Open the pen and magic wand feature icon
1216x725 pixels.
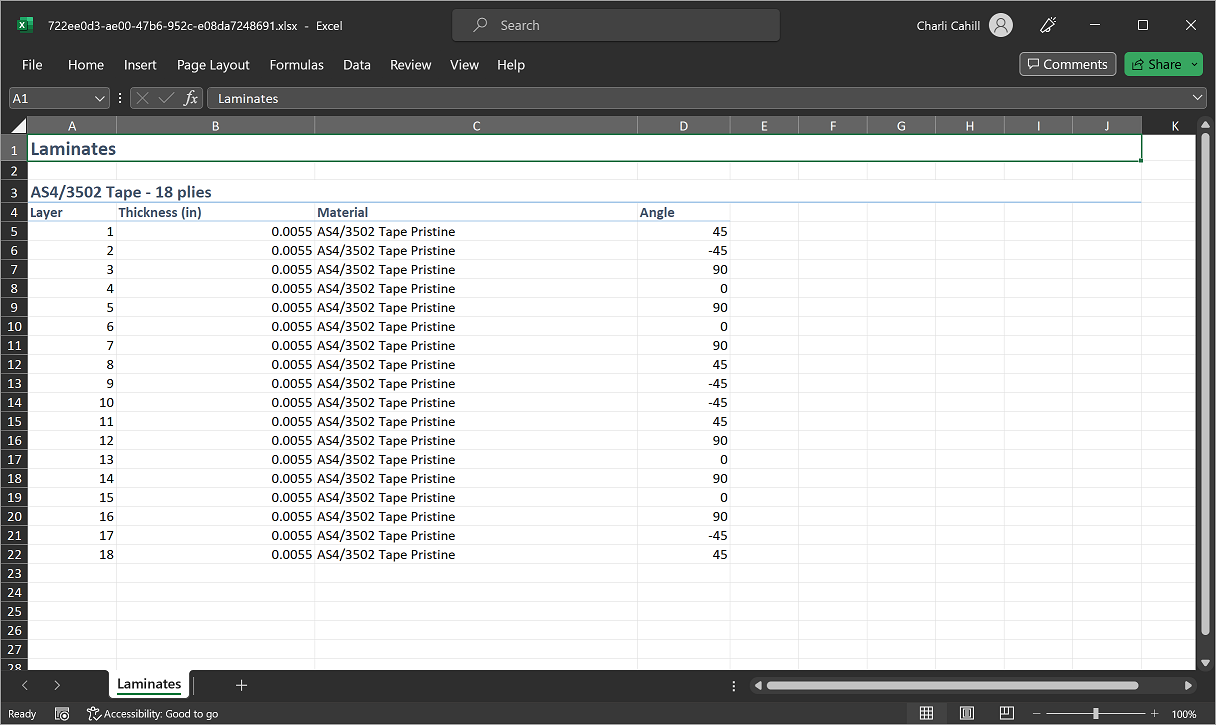1049,26
